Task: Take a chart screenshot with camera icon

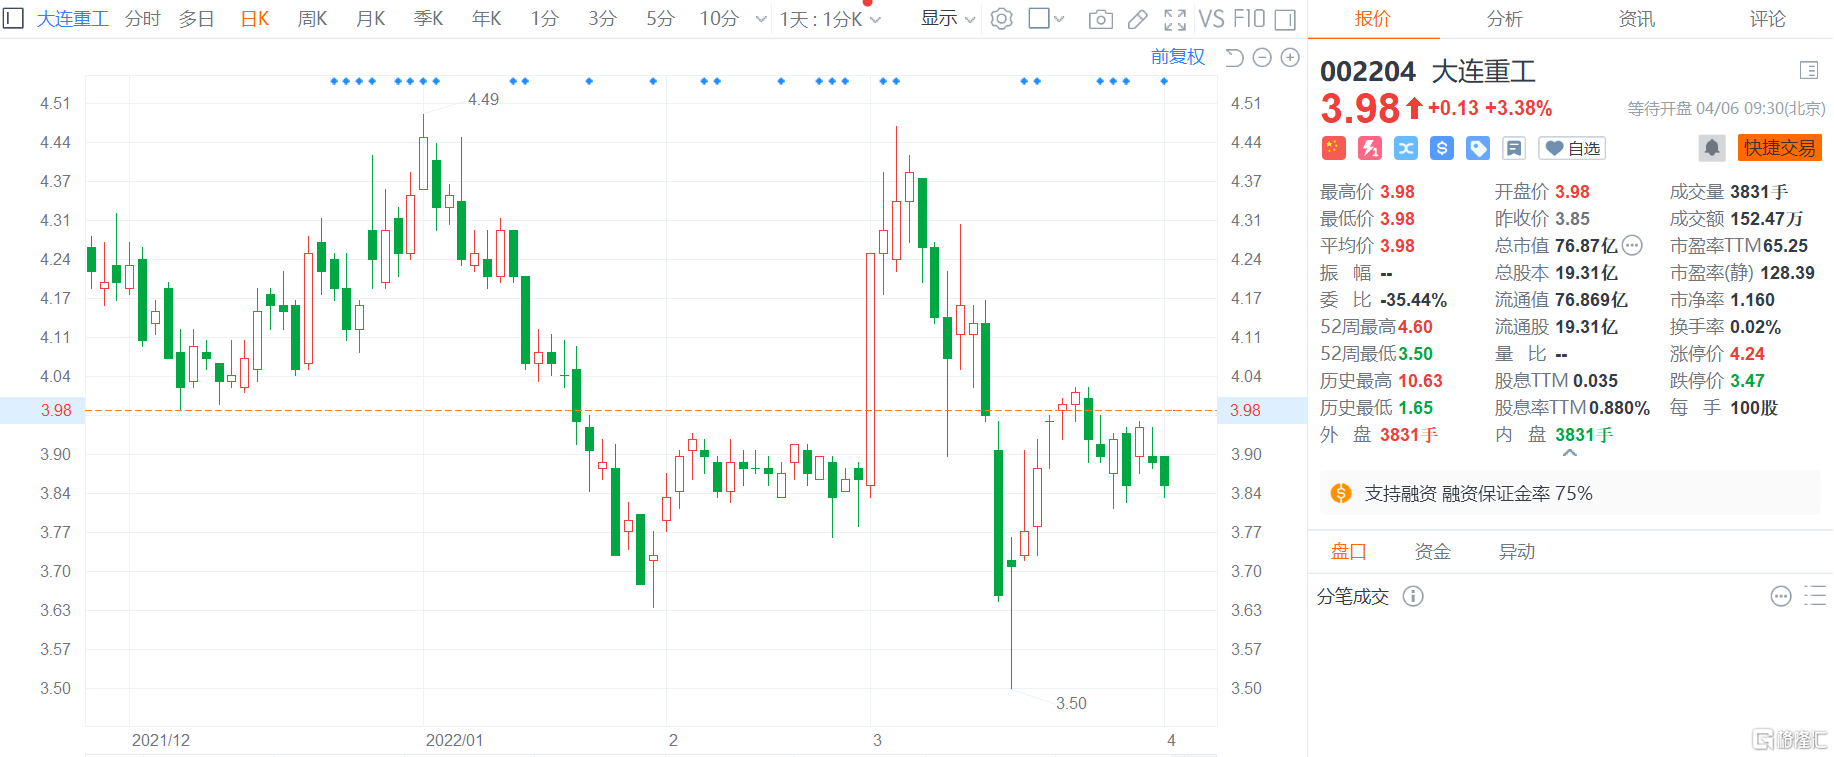Action: click(x=1101, y=19)
